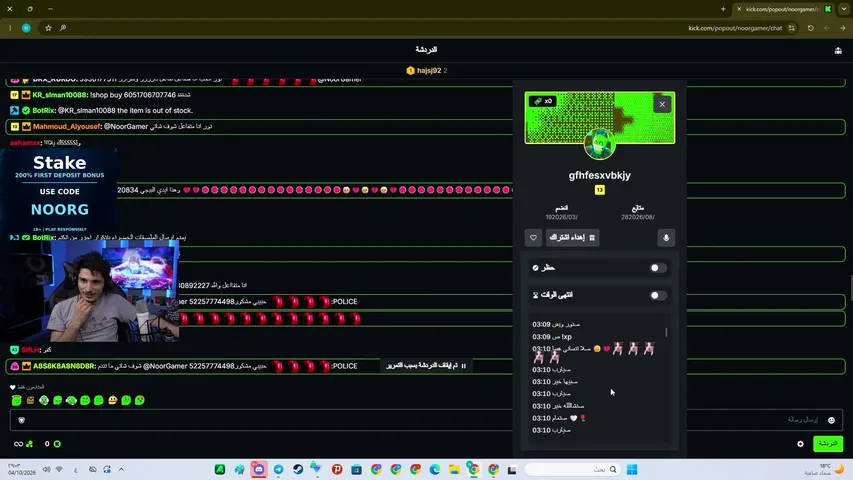Viewport: 853px width, 480px height.
Task: Click the infinity points icon
Action: tap(18, 444)
